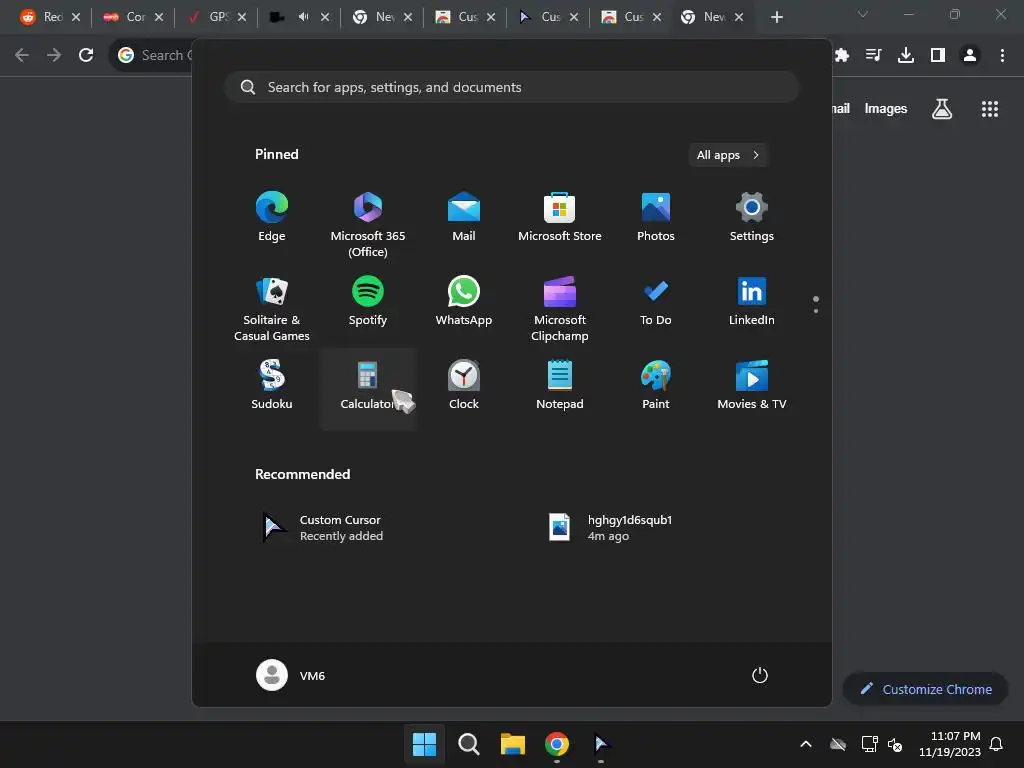Expand the All apps list
This screenshot has width=1024, height=768.
click(728, 155)
